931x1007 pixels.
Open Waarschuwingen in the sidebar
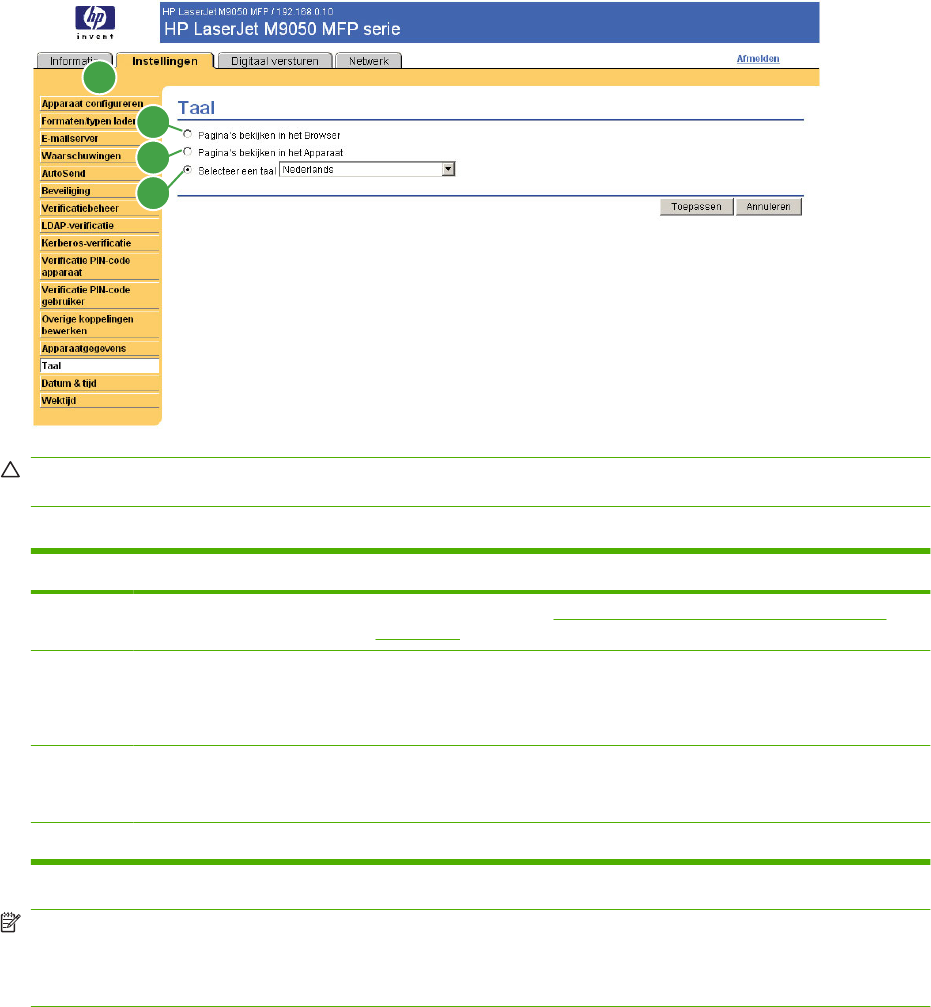tap(99, 155)
